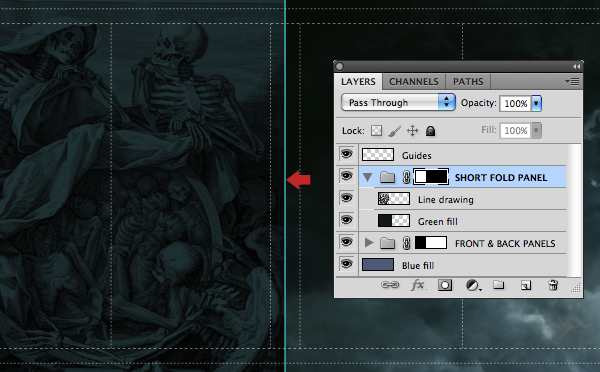Screen dimensions: 600x372
Task: Switch to the PATHS tab
Action: point(468,82)
